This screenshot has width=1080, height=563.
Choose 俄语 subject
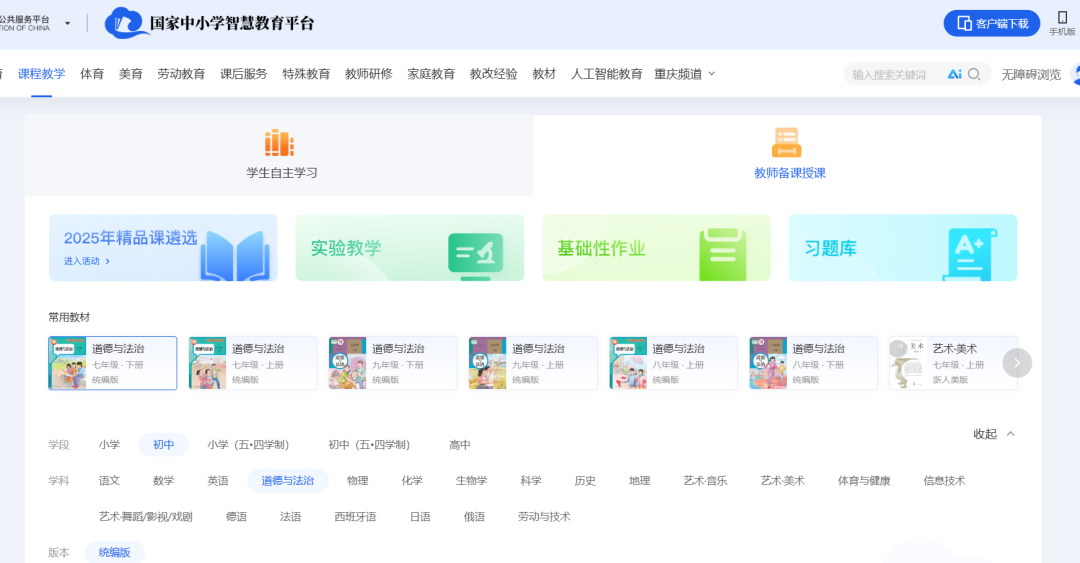pos(474,516)
